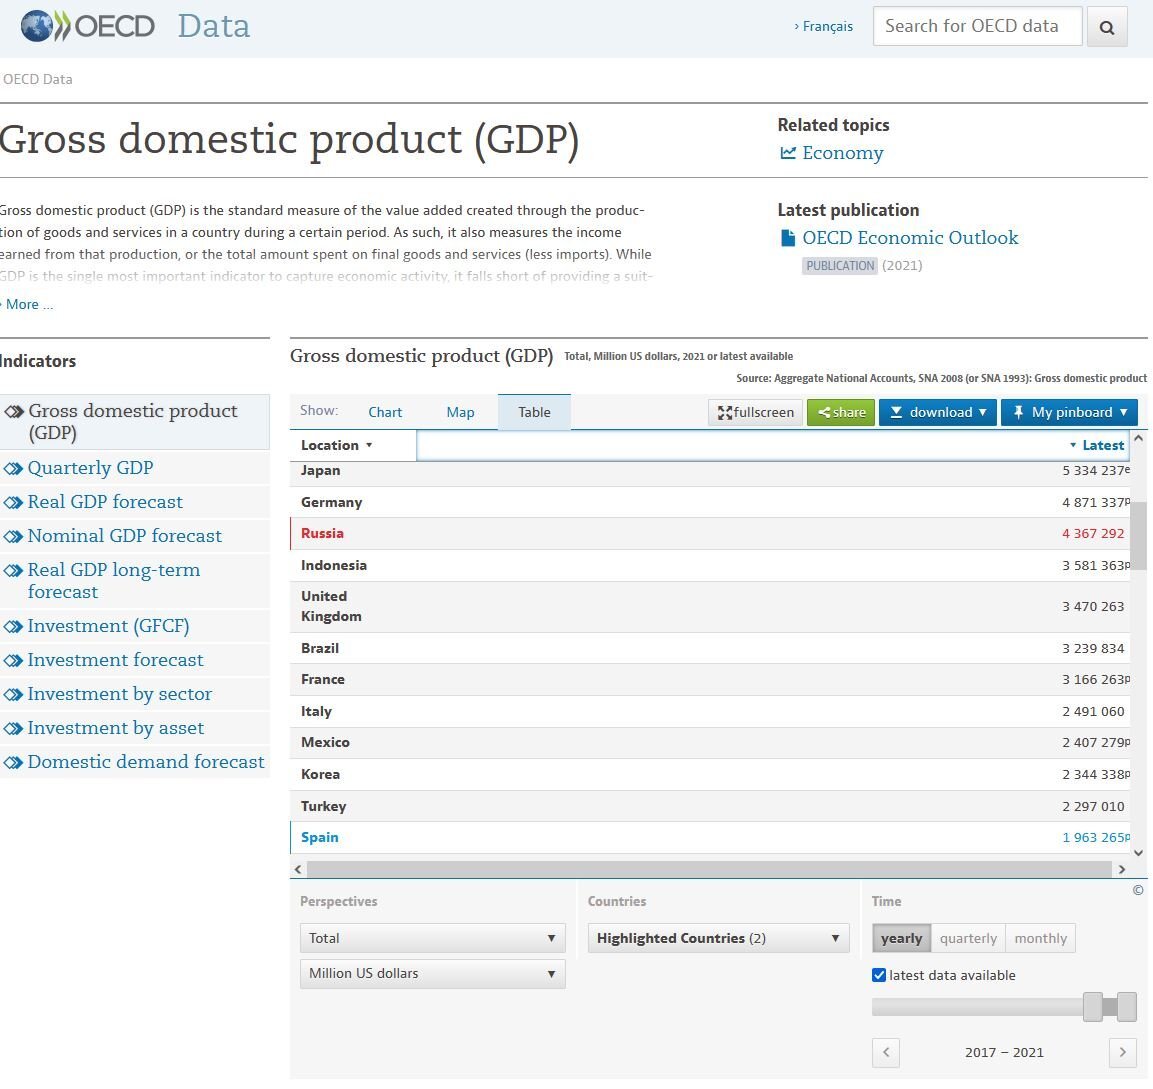Click the icon beside Real GDP forecast

tap(13, 502)
